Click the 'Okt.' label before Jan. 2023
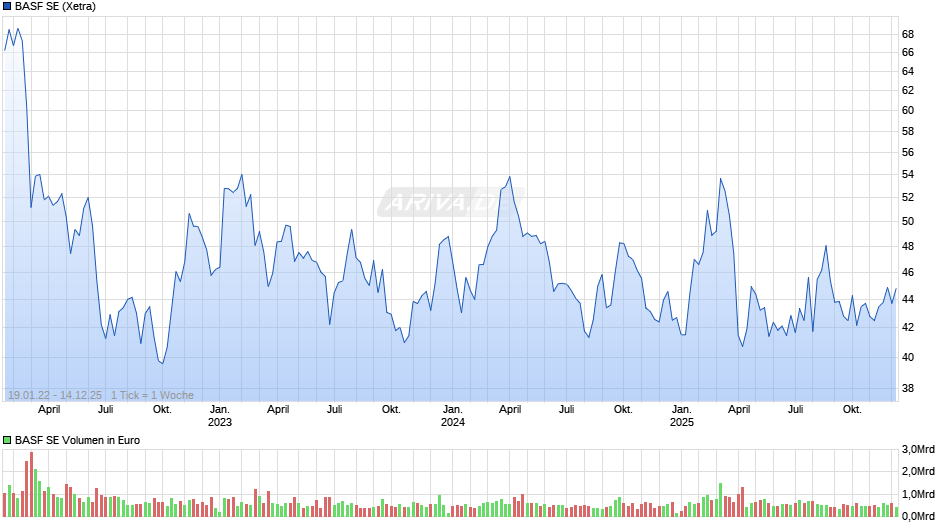The width and height of the screenshot is (940, 526). 162,410
